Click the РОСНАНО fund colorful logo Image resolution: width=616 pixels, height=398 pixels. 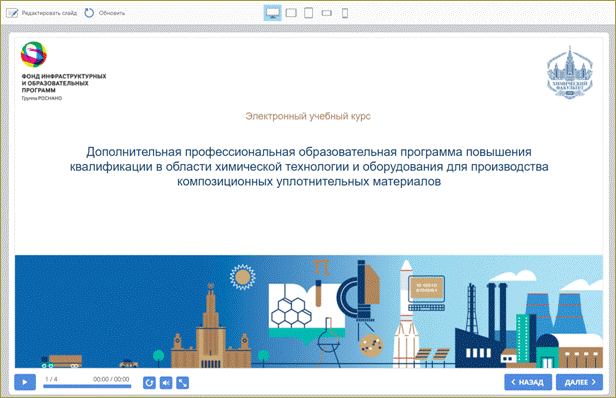pyautogui.click(x=34, y=55)
